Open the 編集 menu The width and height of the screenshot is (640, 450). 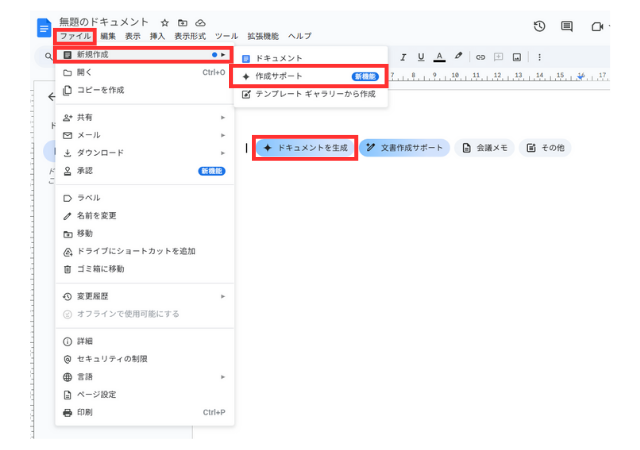pos(108,36)
